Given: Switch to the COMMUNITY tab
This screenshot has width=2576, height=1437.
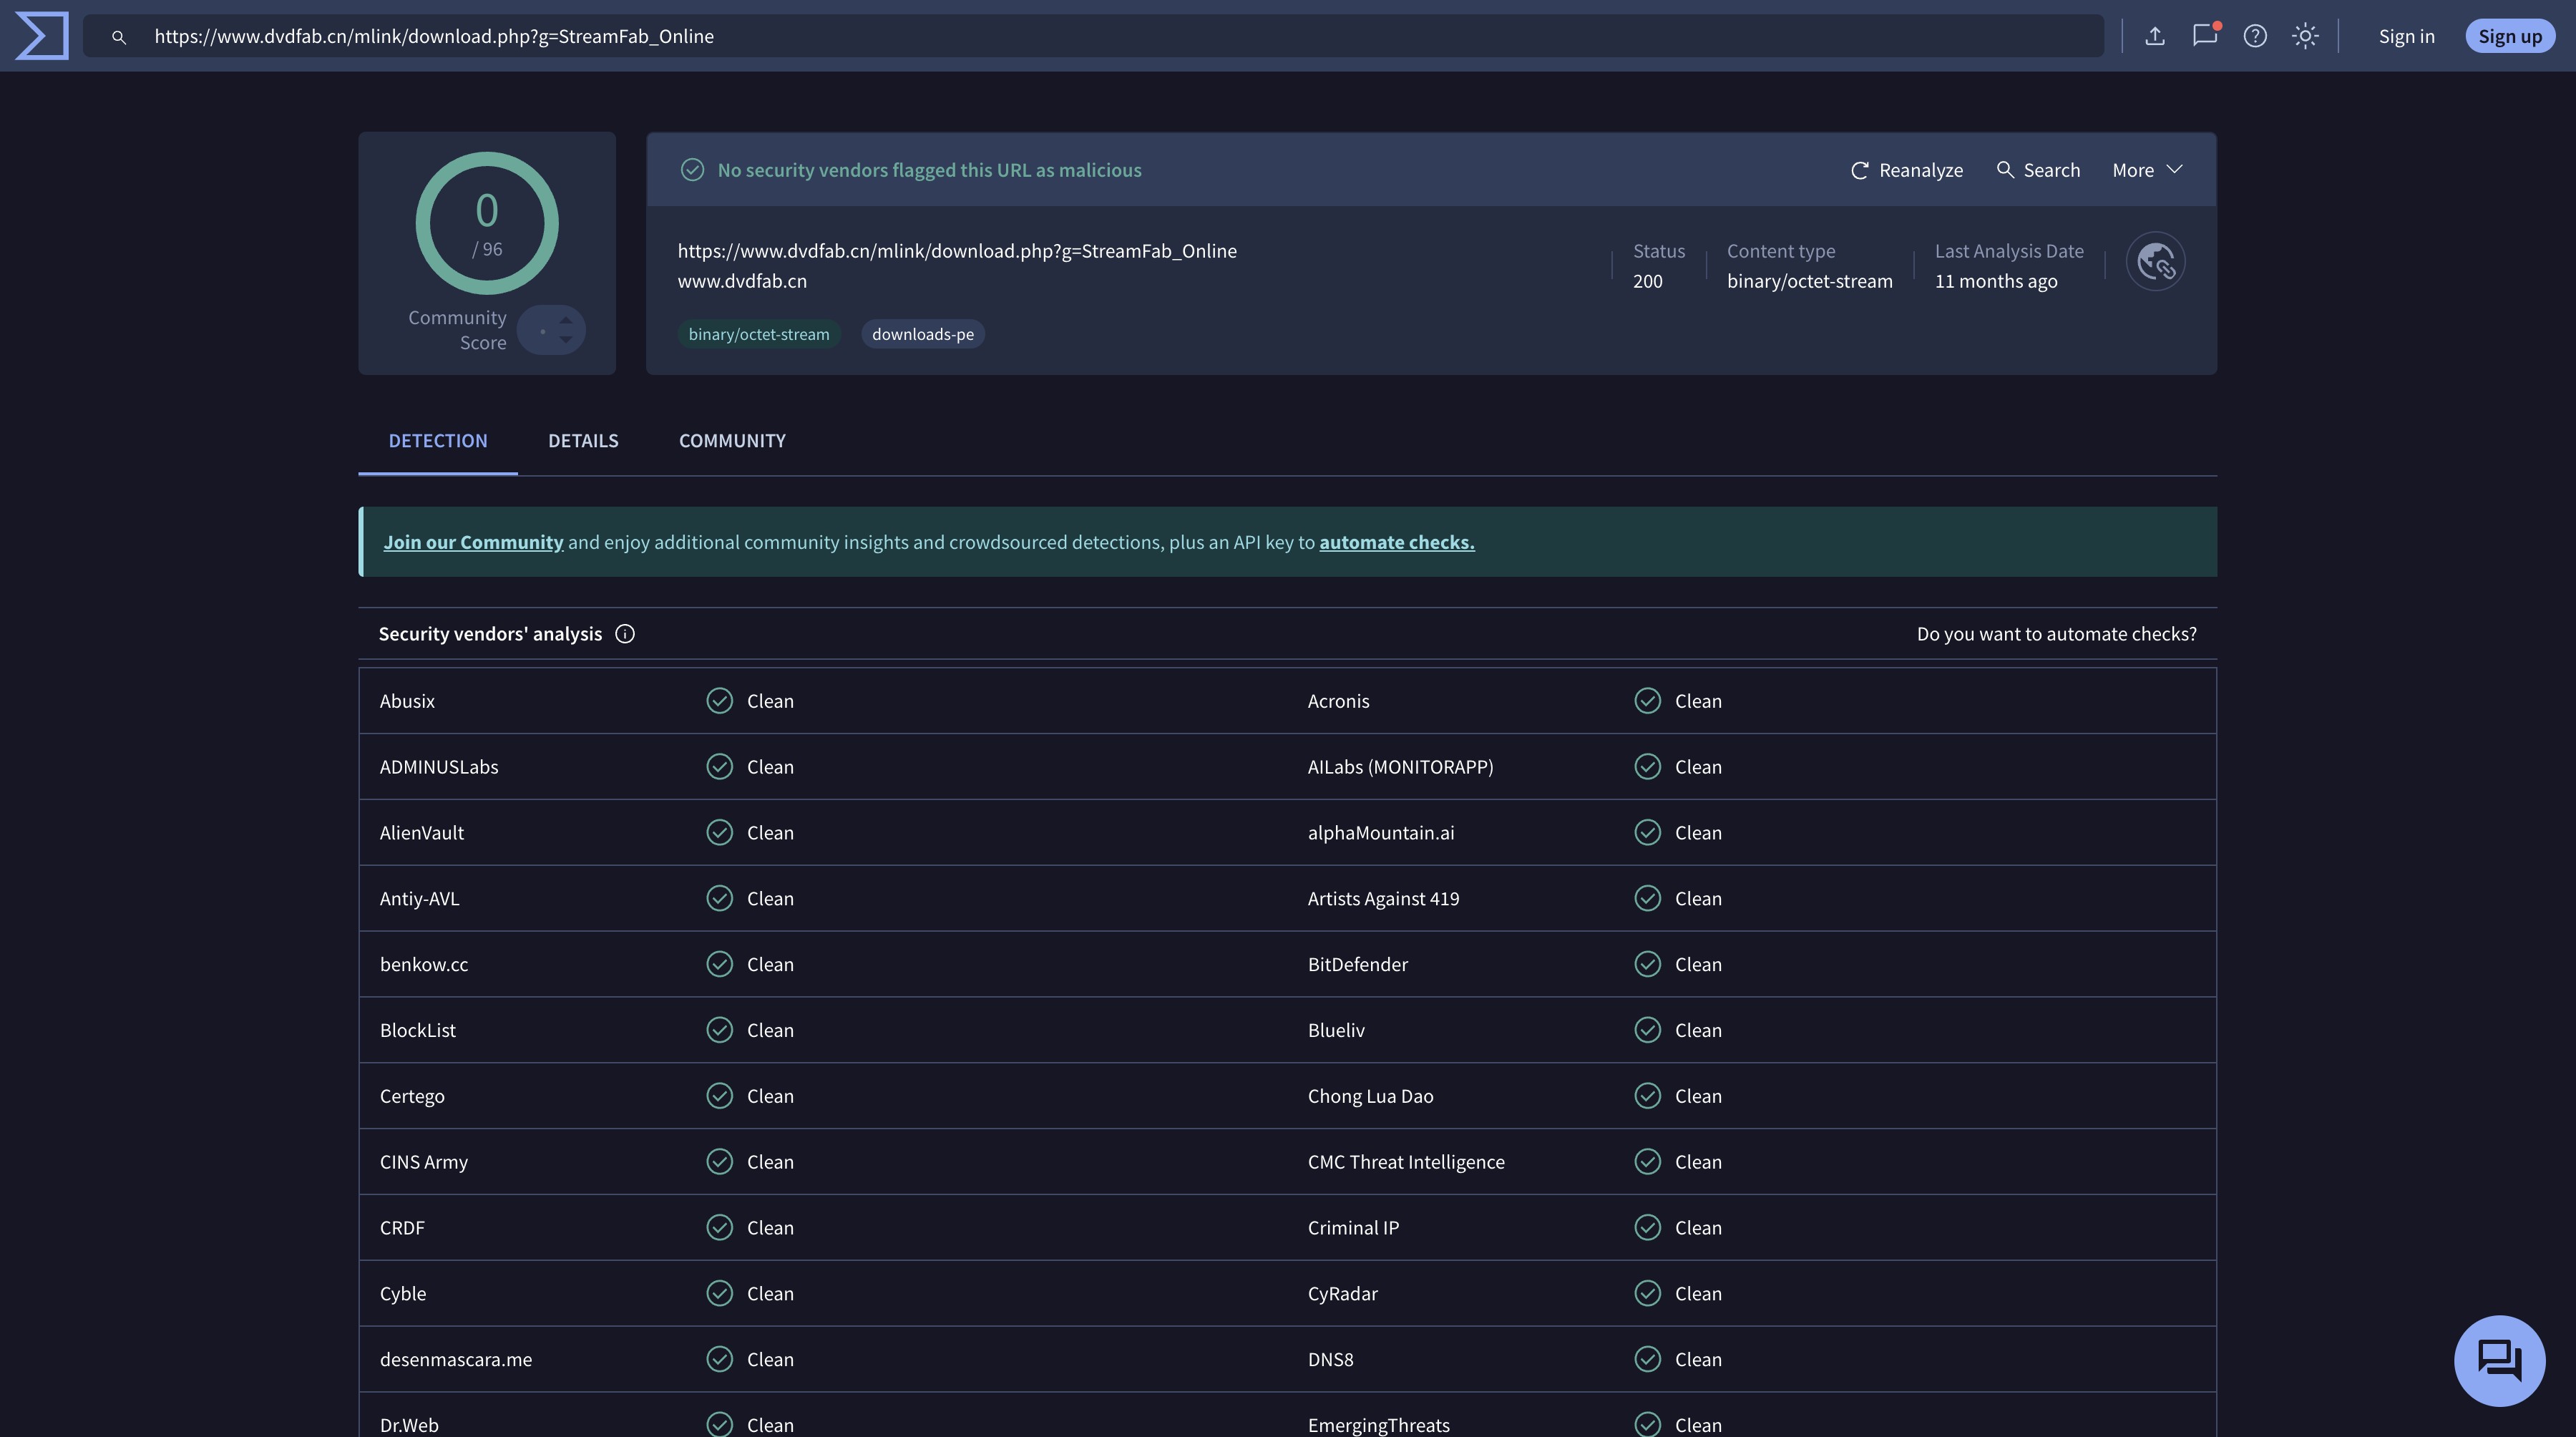Looking at the screenshot, I should coord(732,440).
